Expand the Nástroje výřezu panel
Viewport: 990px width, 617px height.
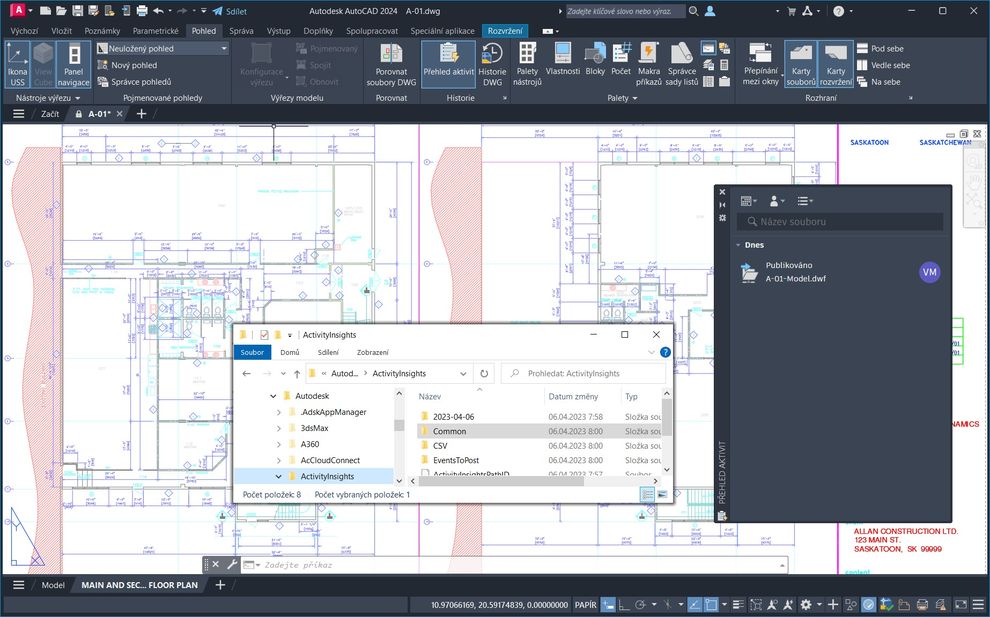click(x=48, y=98)
